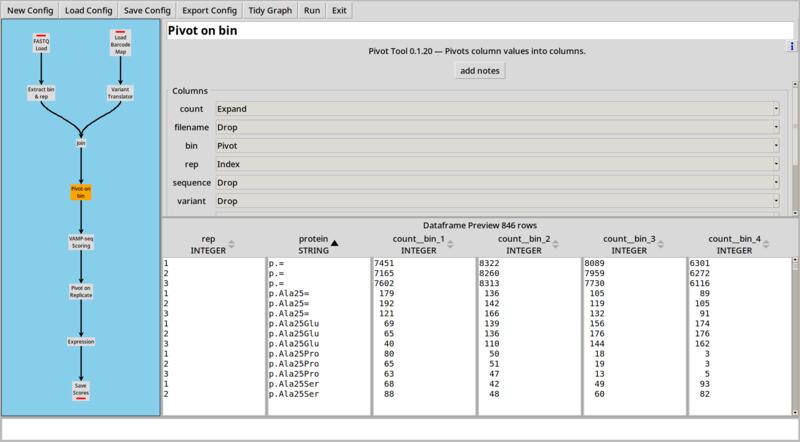This screenshot has width=800, height=442.
Task: Click the first p.Ala25= protein cell
Action: click(289, 293)
